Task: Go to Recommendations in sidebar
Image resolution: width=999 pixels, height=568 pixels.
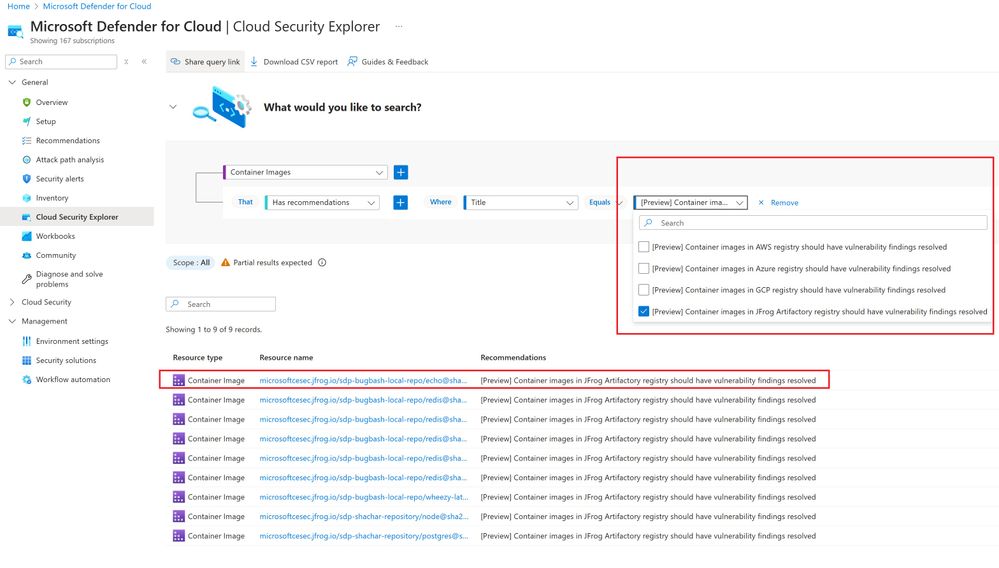Action: (68, 140)
